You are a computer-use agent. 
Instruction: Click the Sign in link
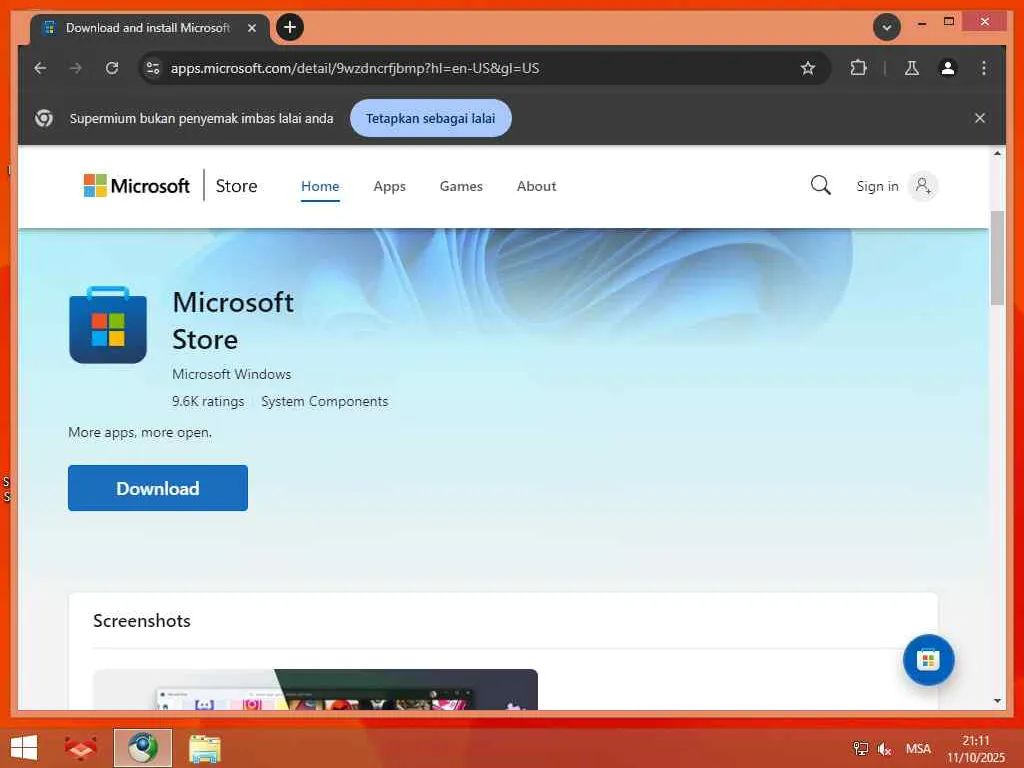pos(877,186)
